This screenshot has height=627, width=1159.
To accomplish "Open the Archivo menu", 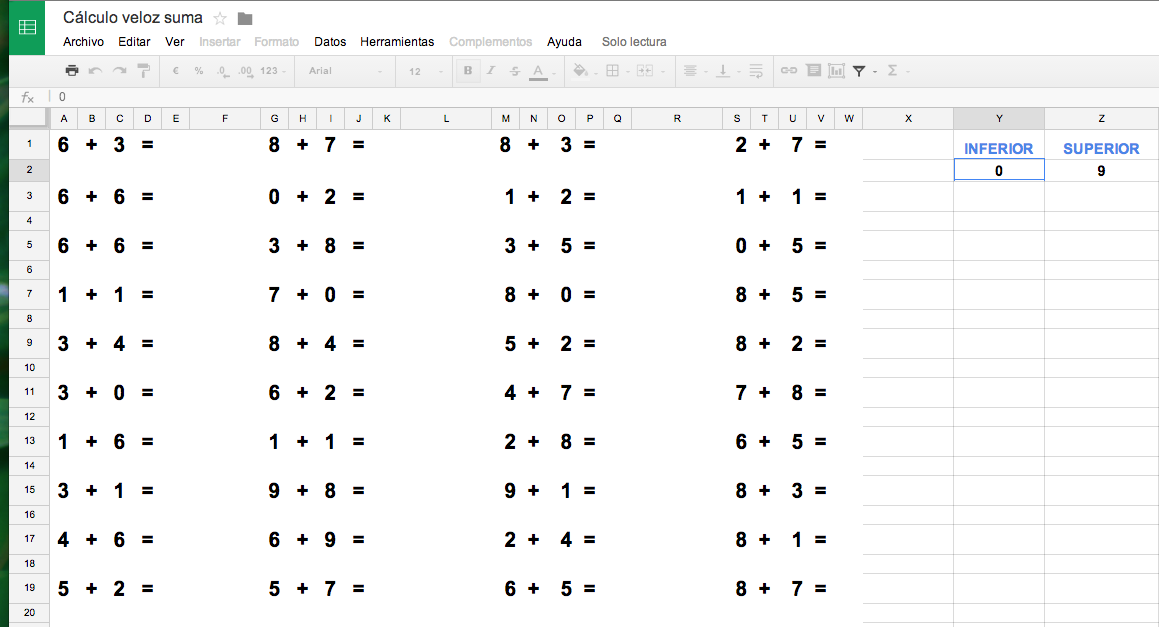I will tap(83, 42).
